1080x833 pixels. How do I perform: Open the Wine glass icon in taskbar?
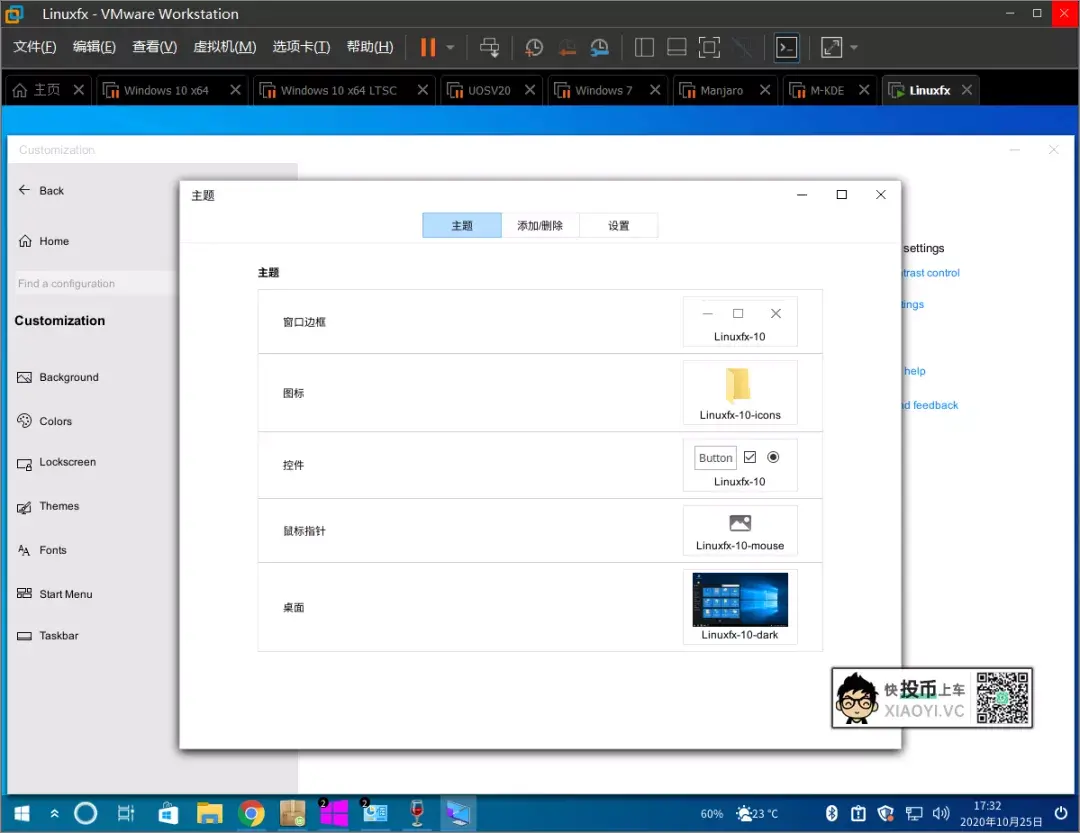click(x=416, y=814)
